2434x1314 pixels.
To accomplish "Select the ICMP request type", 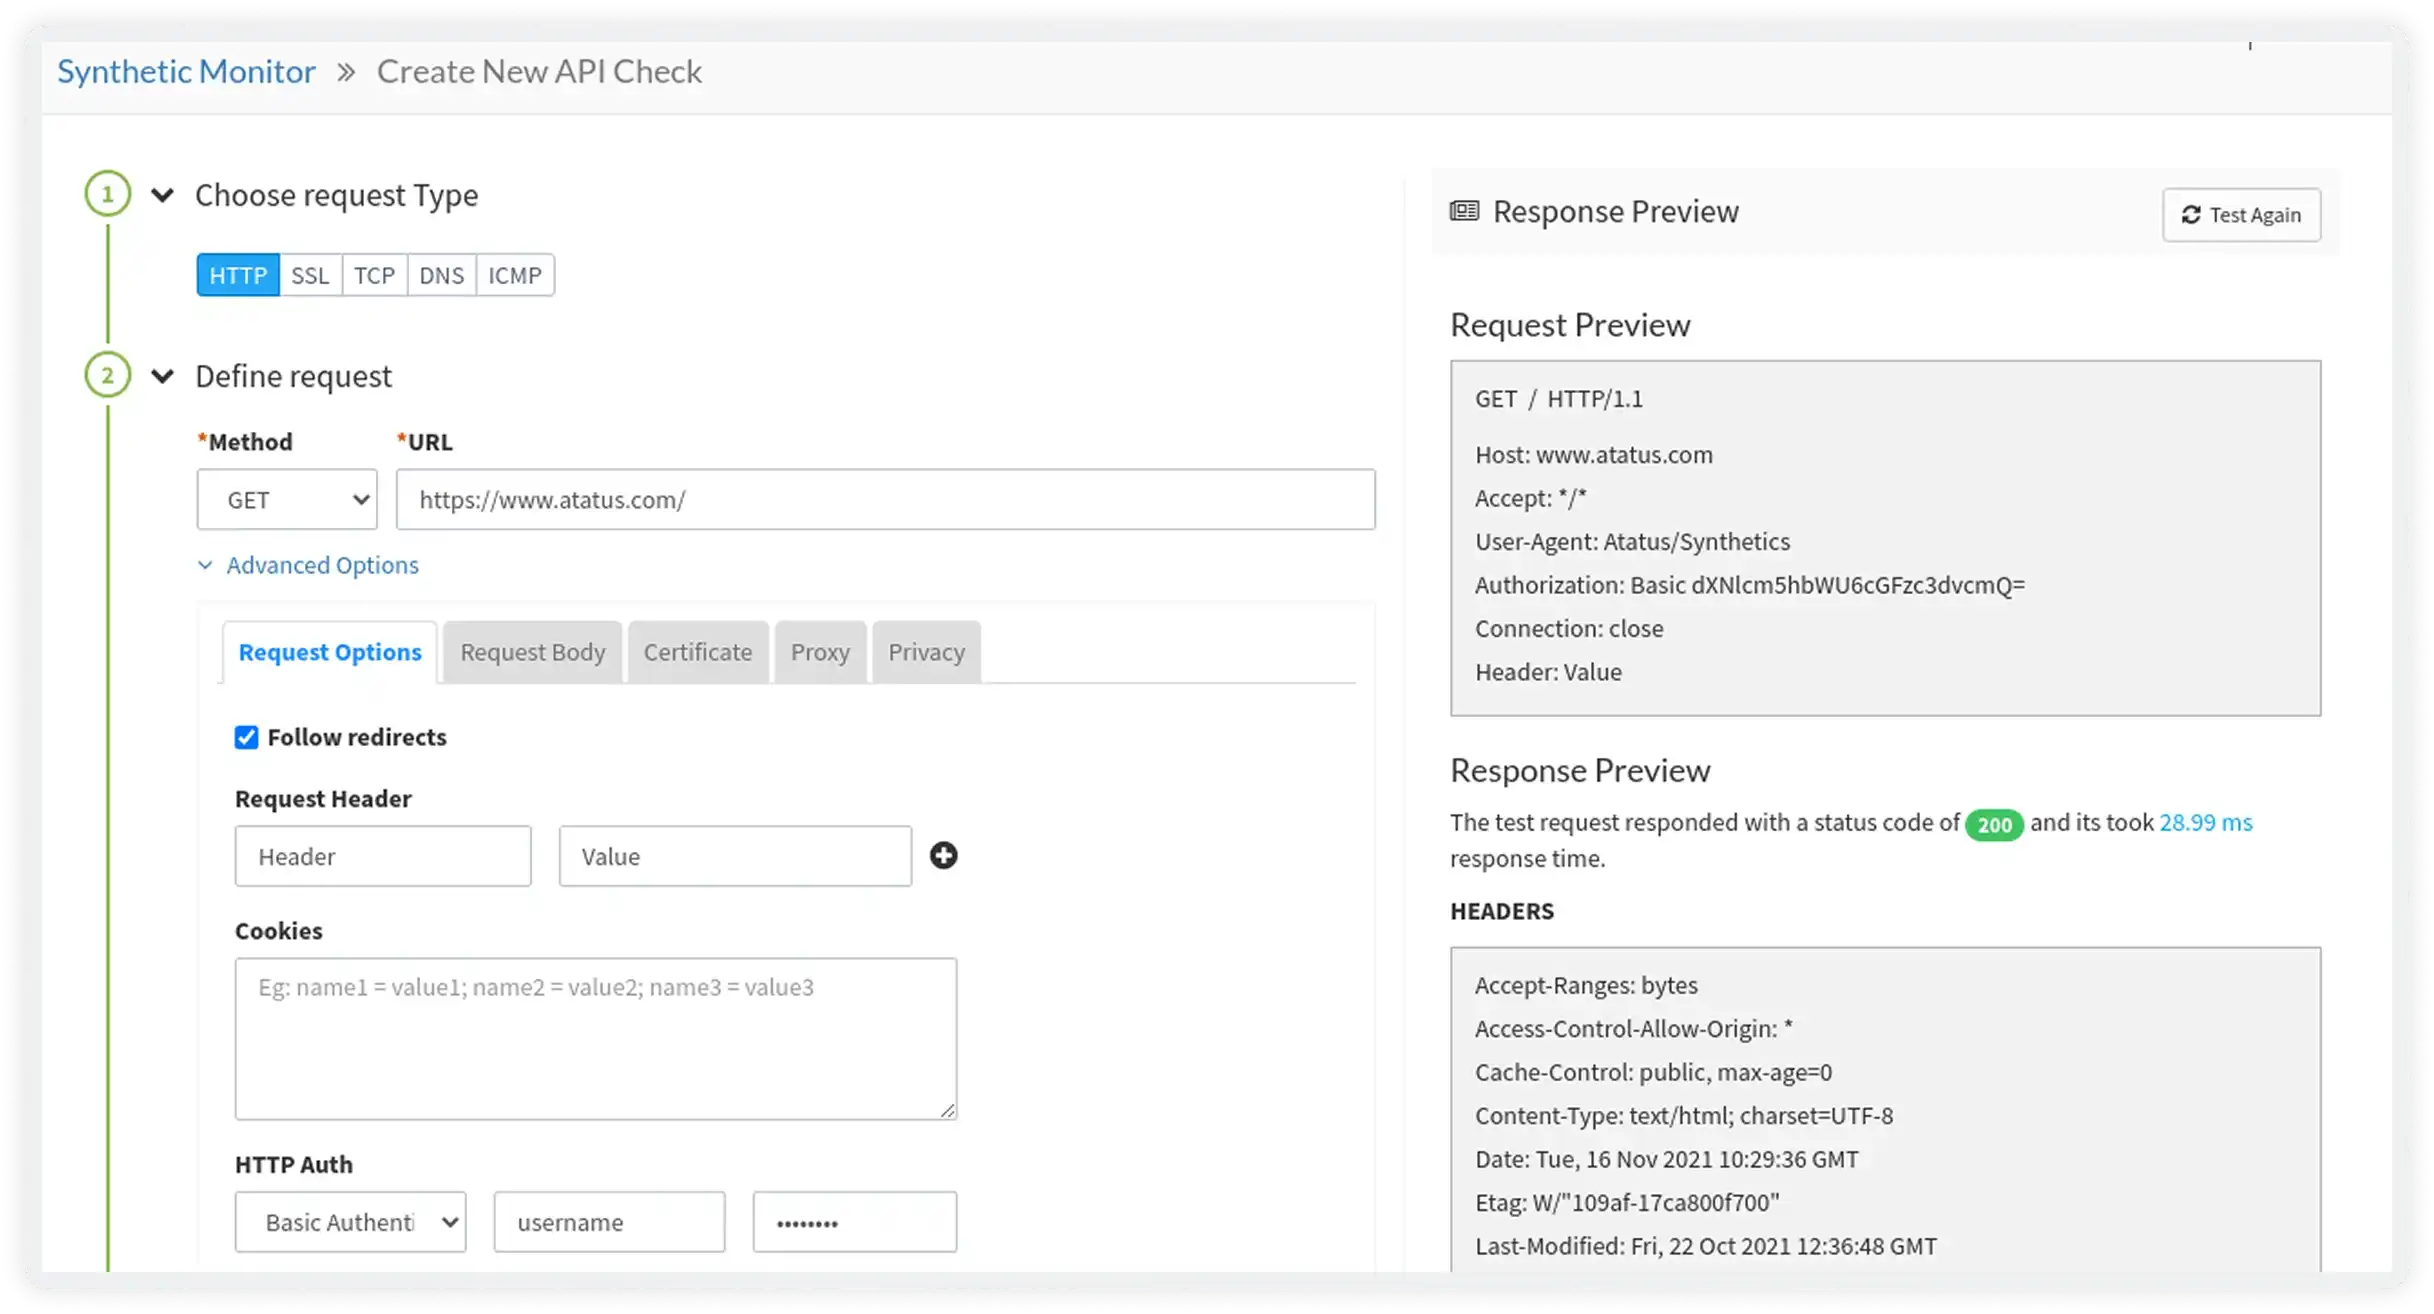I will click(514, 275).
